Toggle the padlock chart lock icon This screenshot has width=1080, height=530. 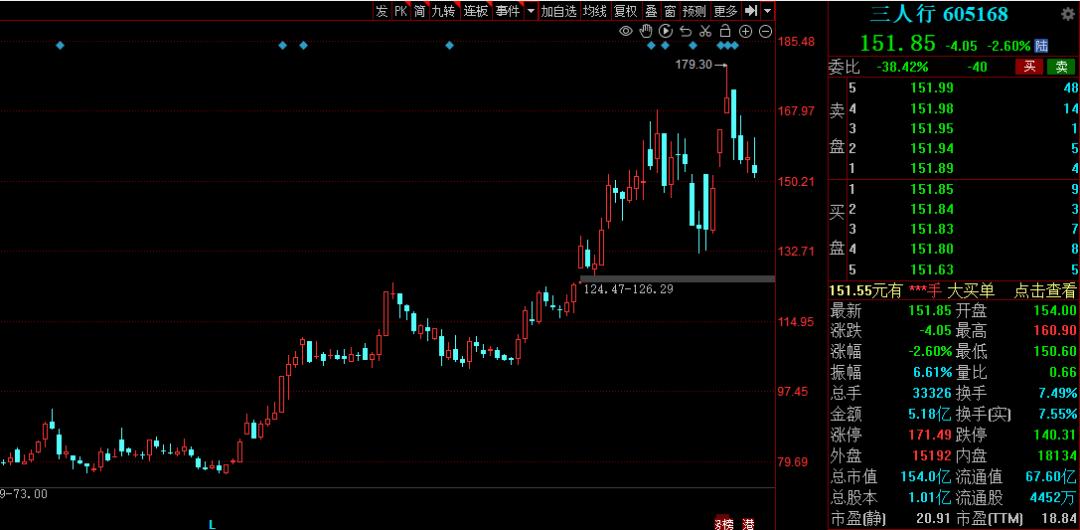point(725,31)
